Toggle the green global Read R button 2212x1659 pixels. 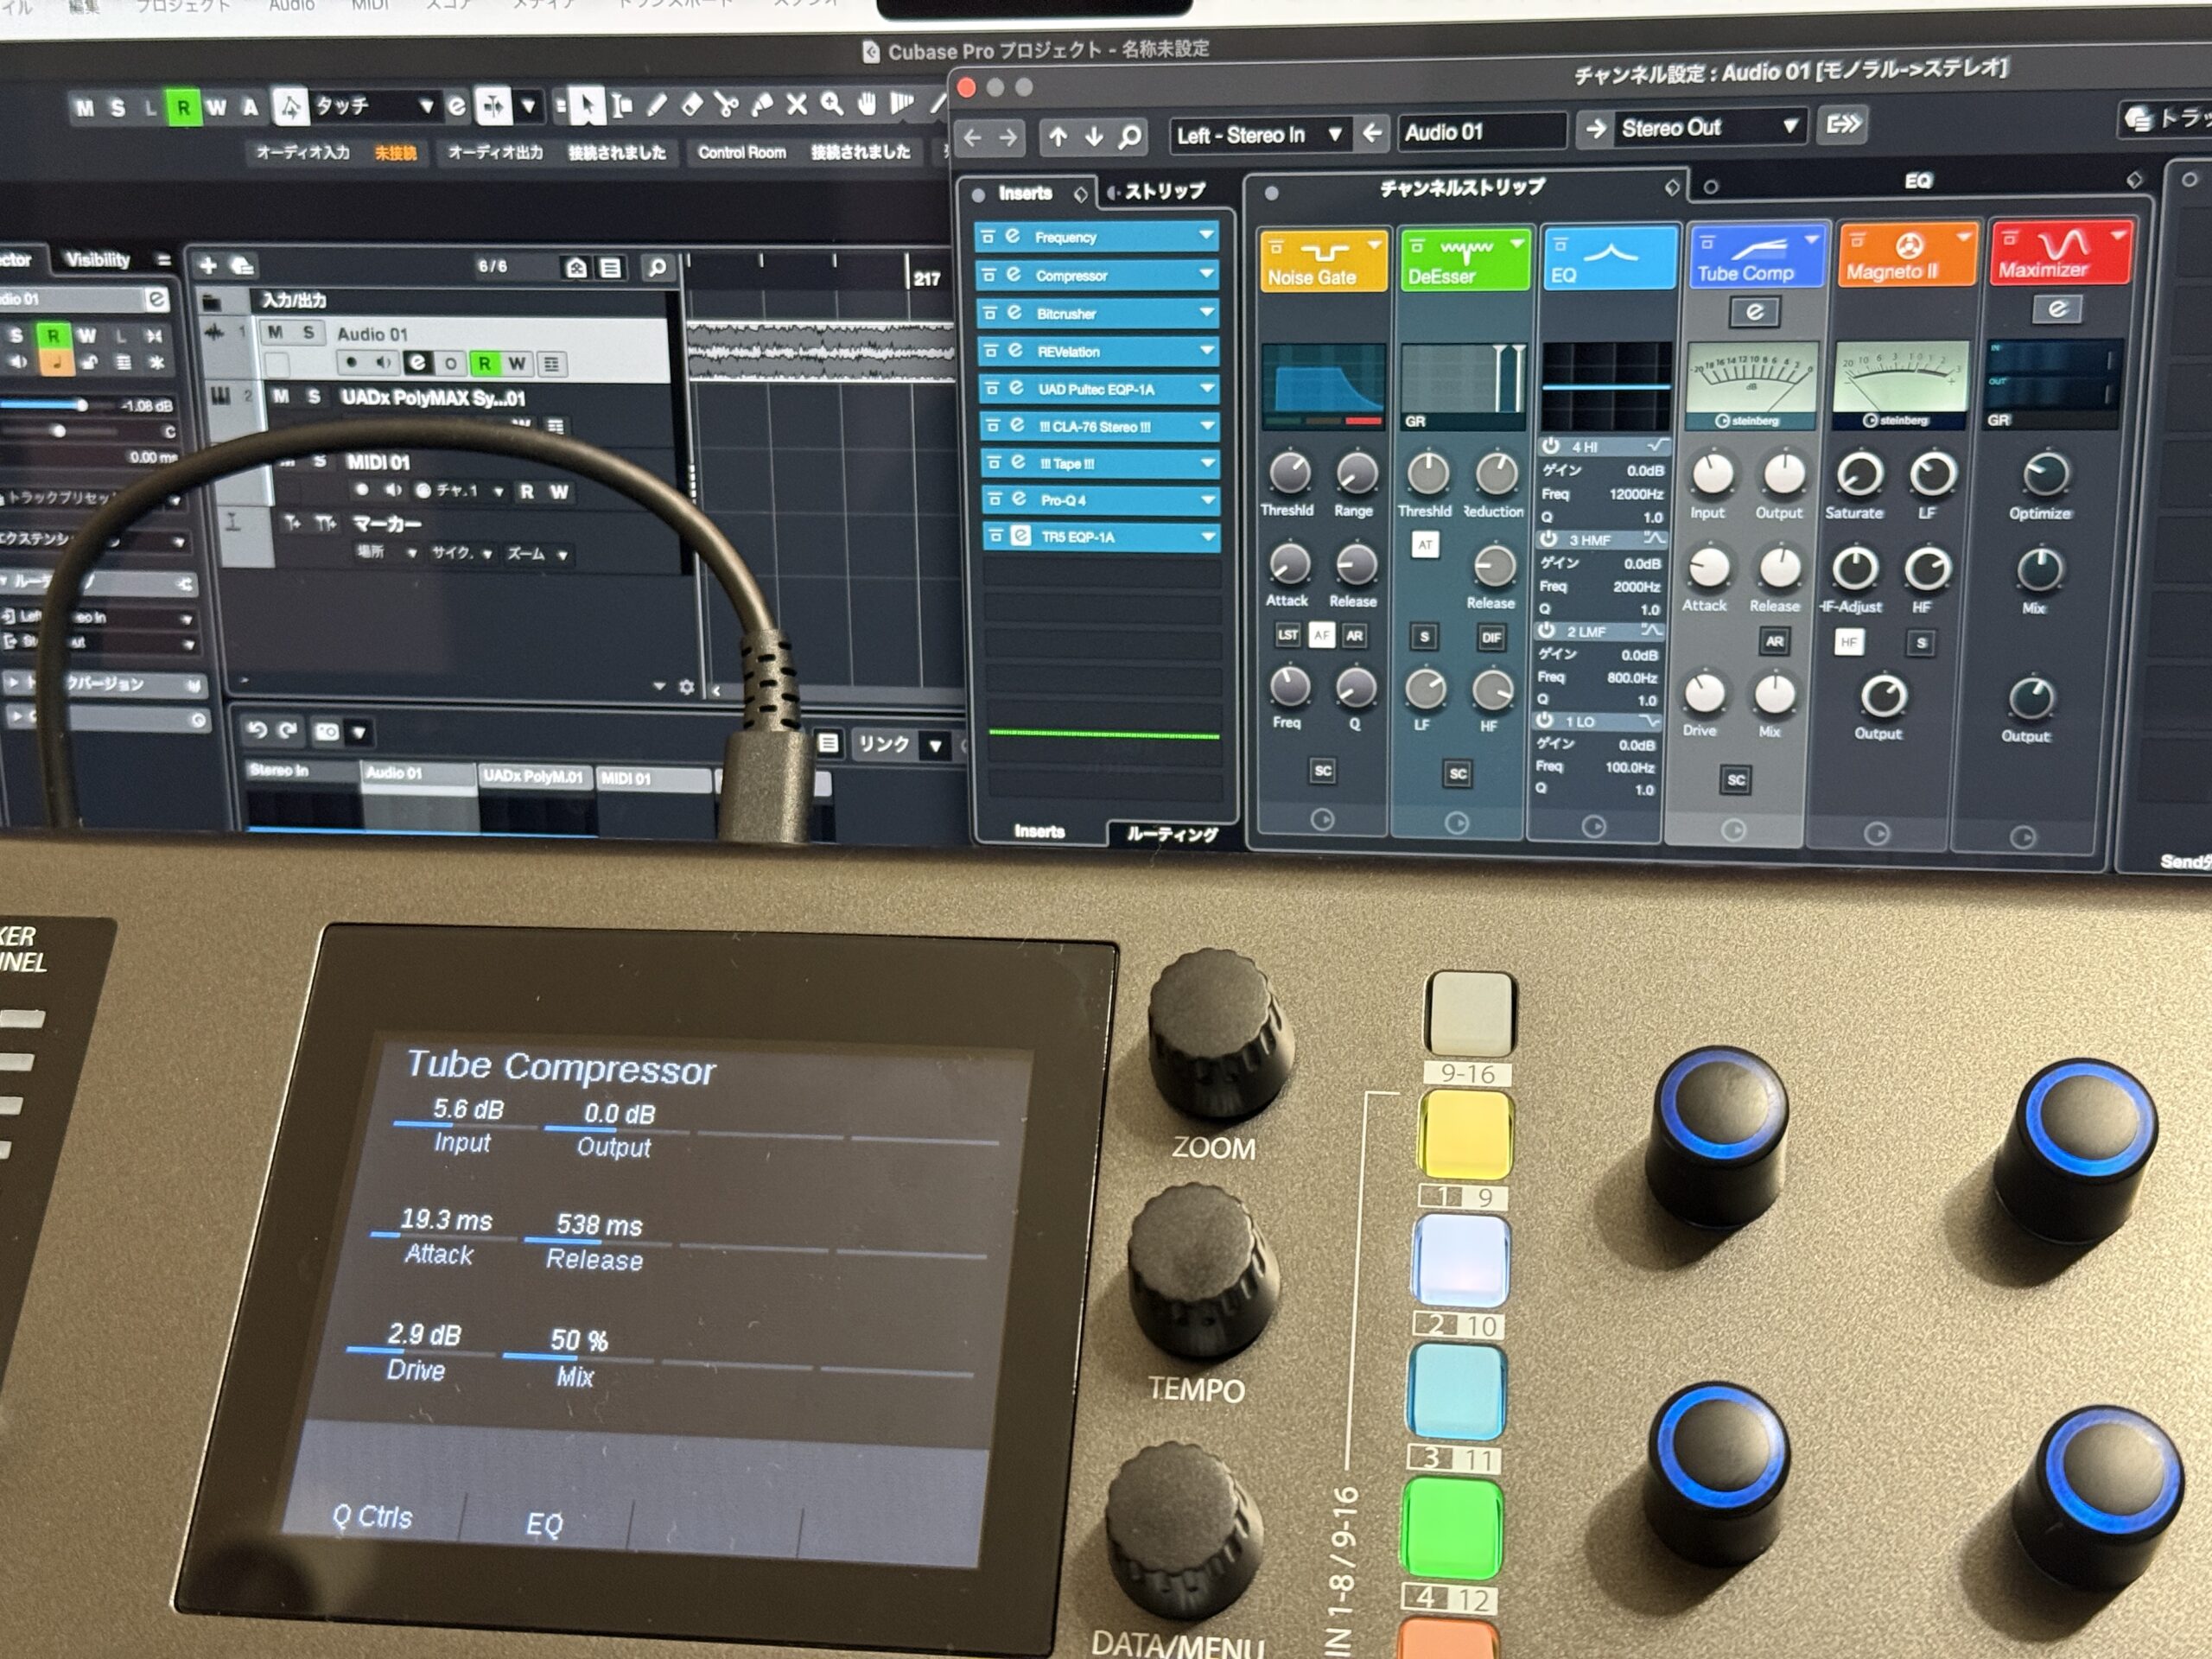[x=183, y=107]
